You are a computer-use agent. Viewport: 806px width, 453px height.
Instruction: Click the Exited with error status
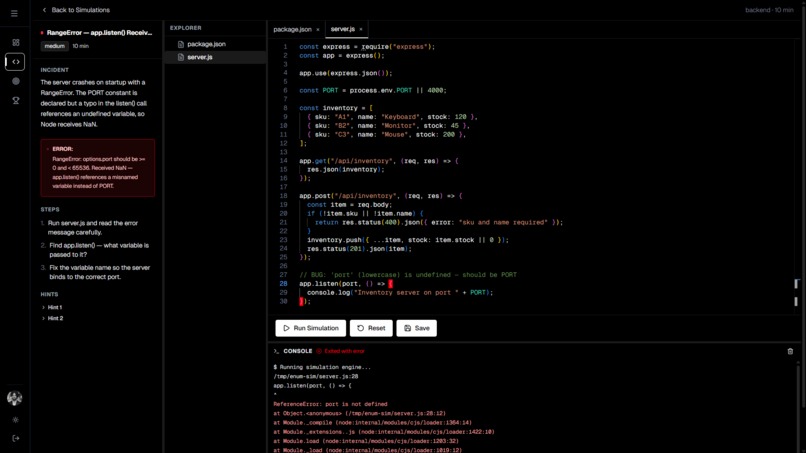click(x=340, y=351)
